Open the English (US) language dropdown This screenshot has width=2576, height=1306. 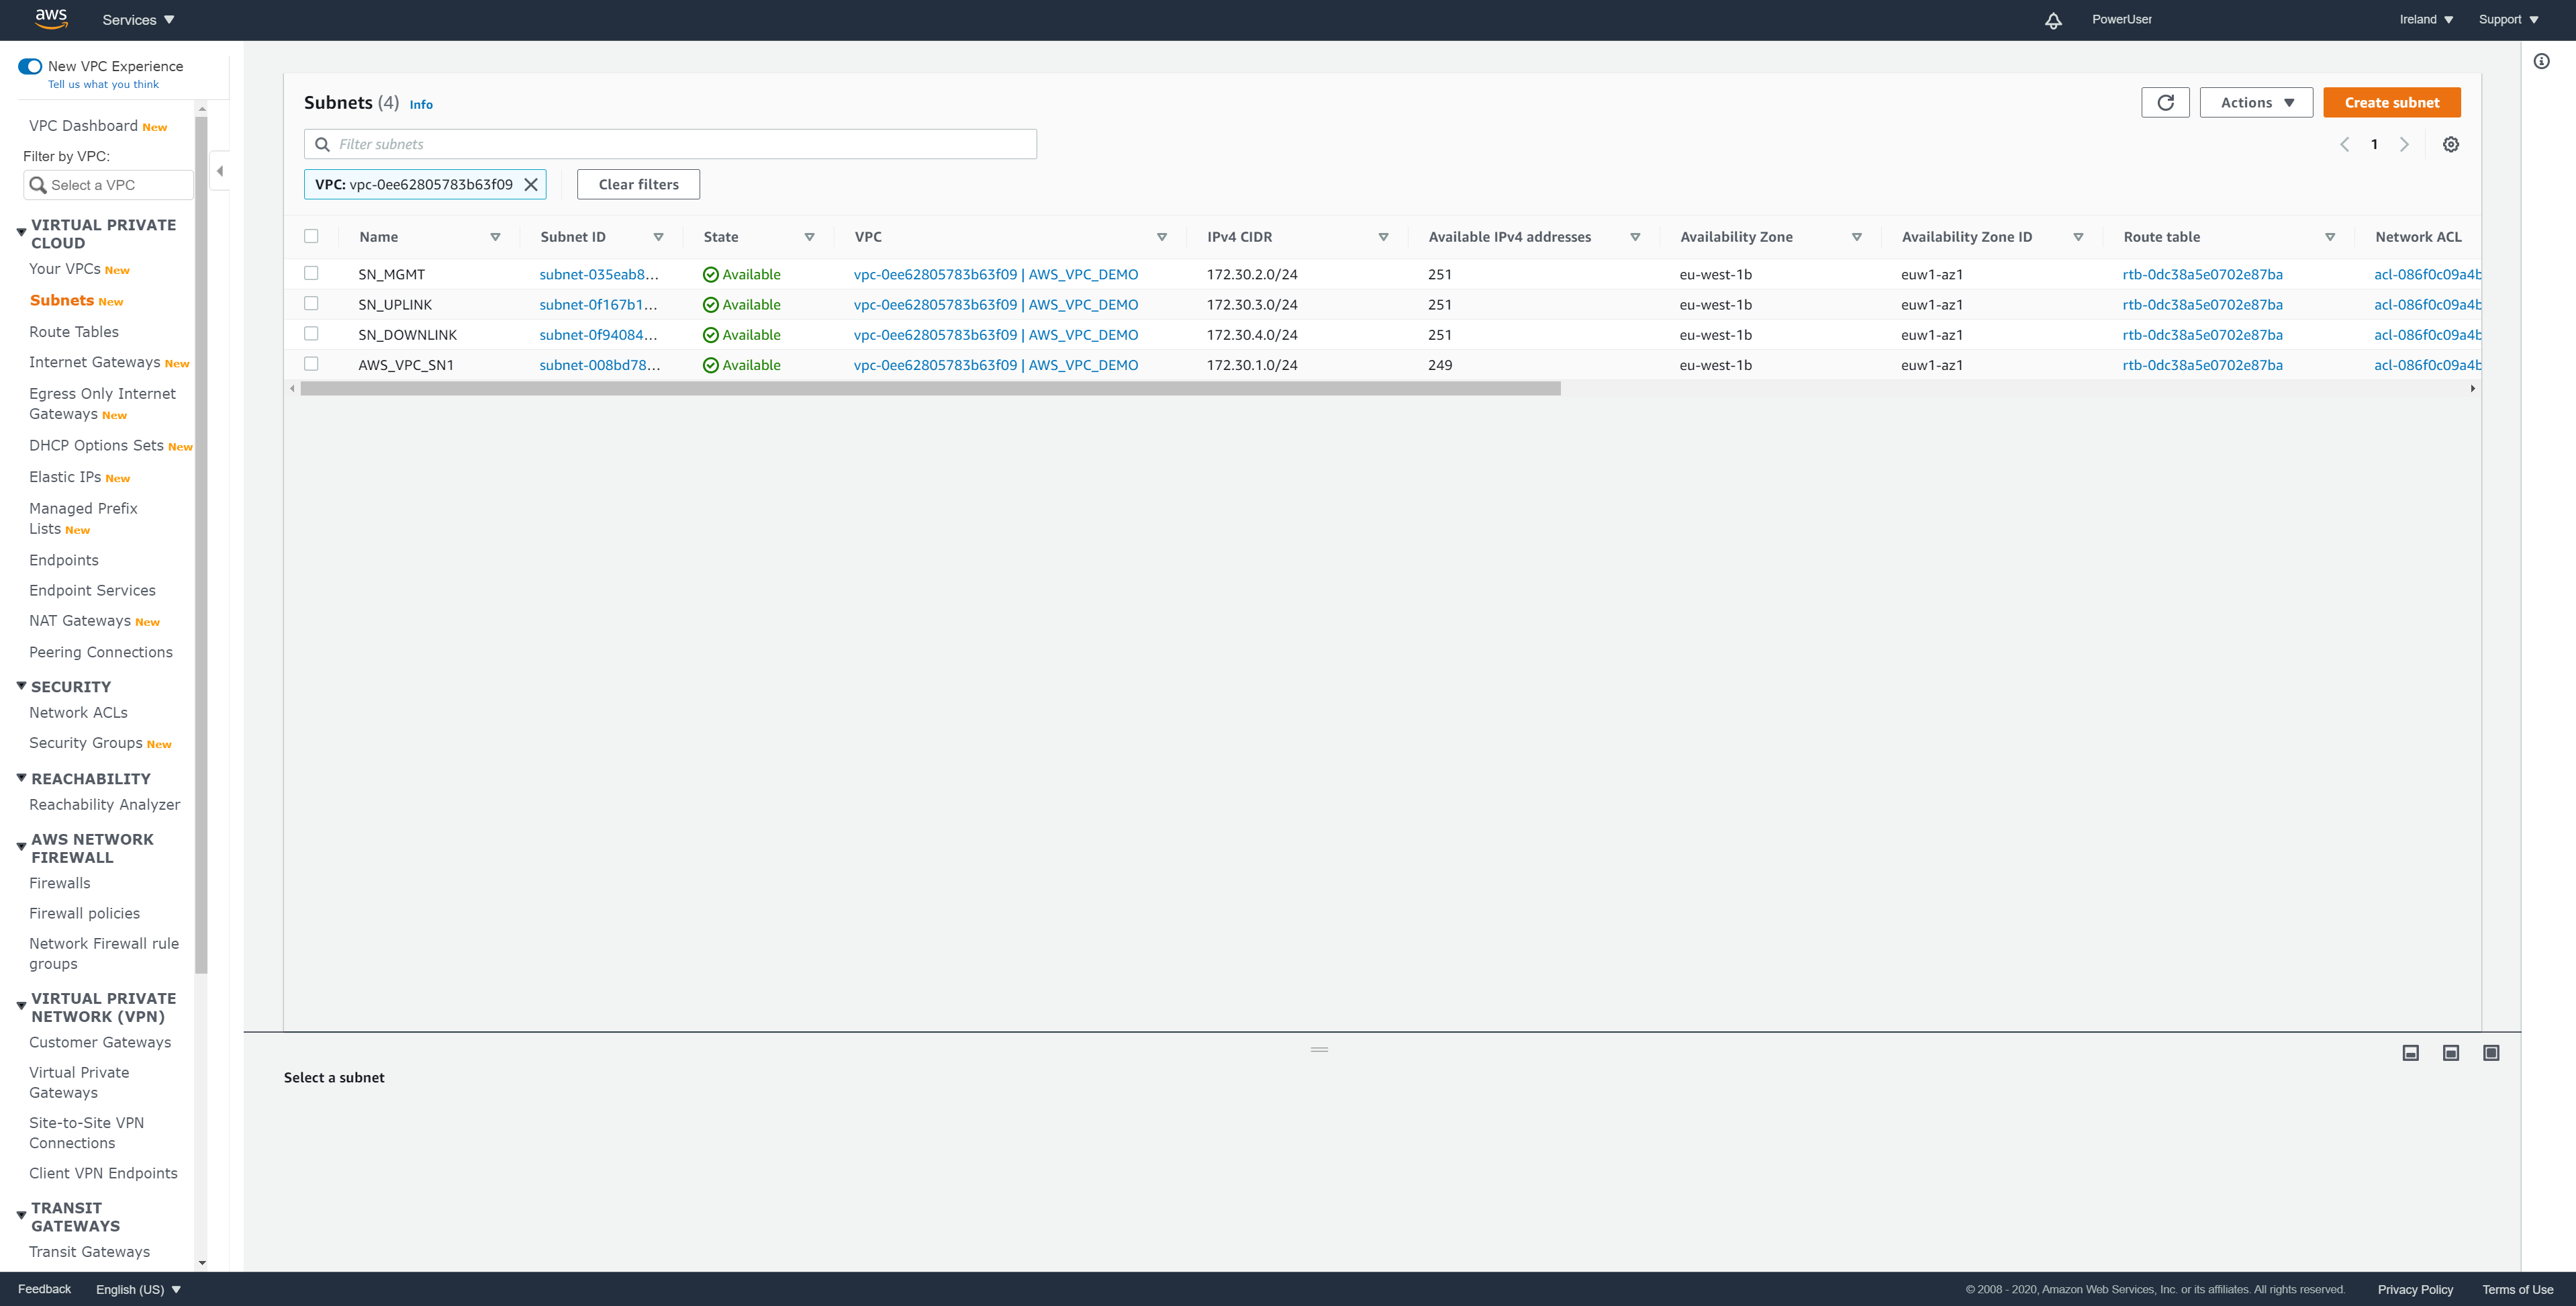click(x=138, y=1289)
